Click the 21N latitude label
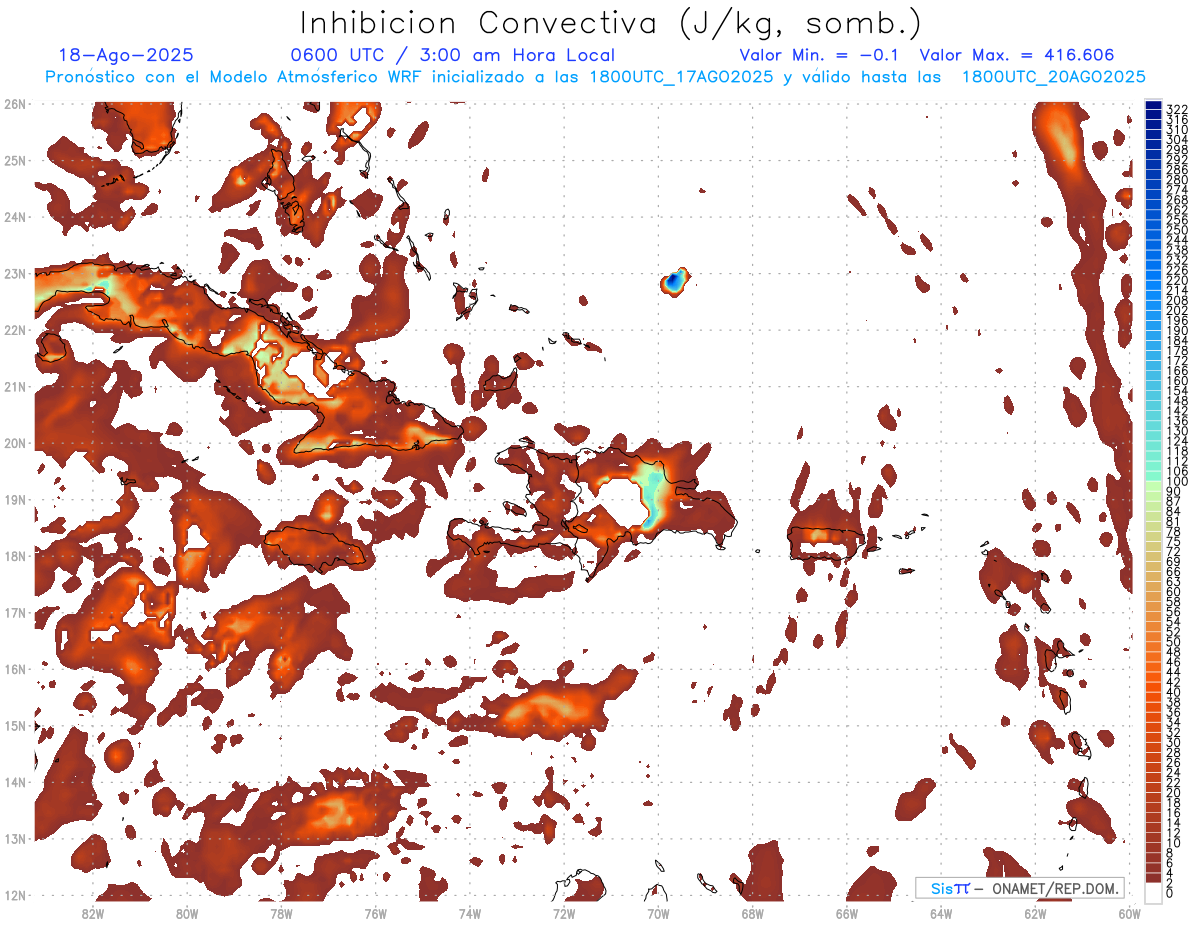The height and width of the screenshot is (927, 1200). (x=15, y=386)
